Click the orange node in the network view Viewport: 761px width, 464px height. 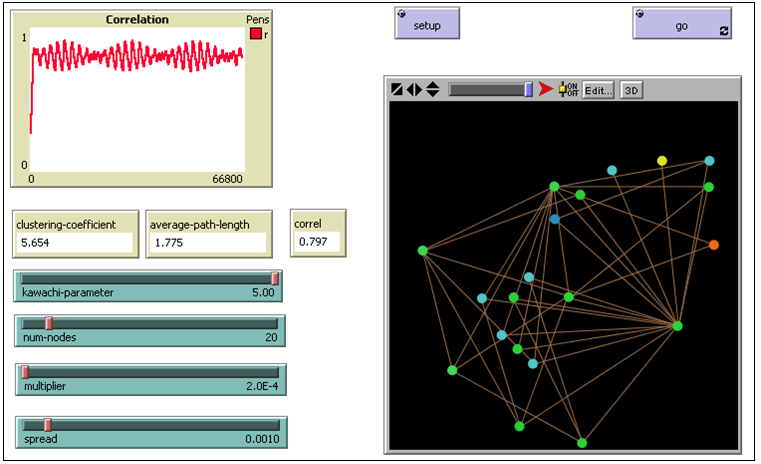(x=713, y=245)
